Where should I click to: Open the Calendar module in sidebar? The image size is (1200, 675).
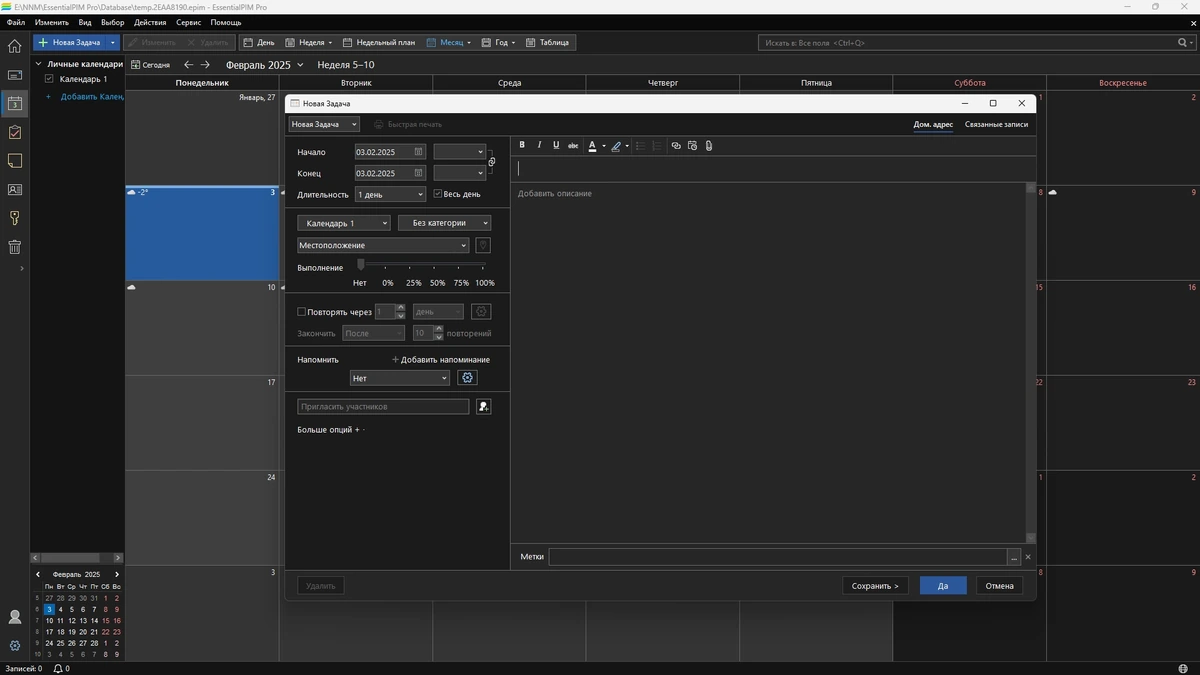(x=14, y=103)
